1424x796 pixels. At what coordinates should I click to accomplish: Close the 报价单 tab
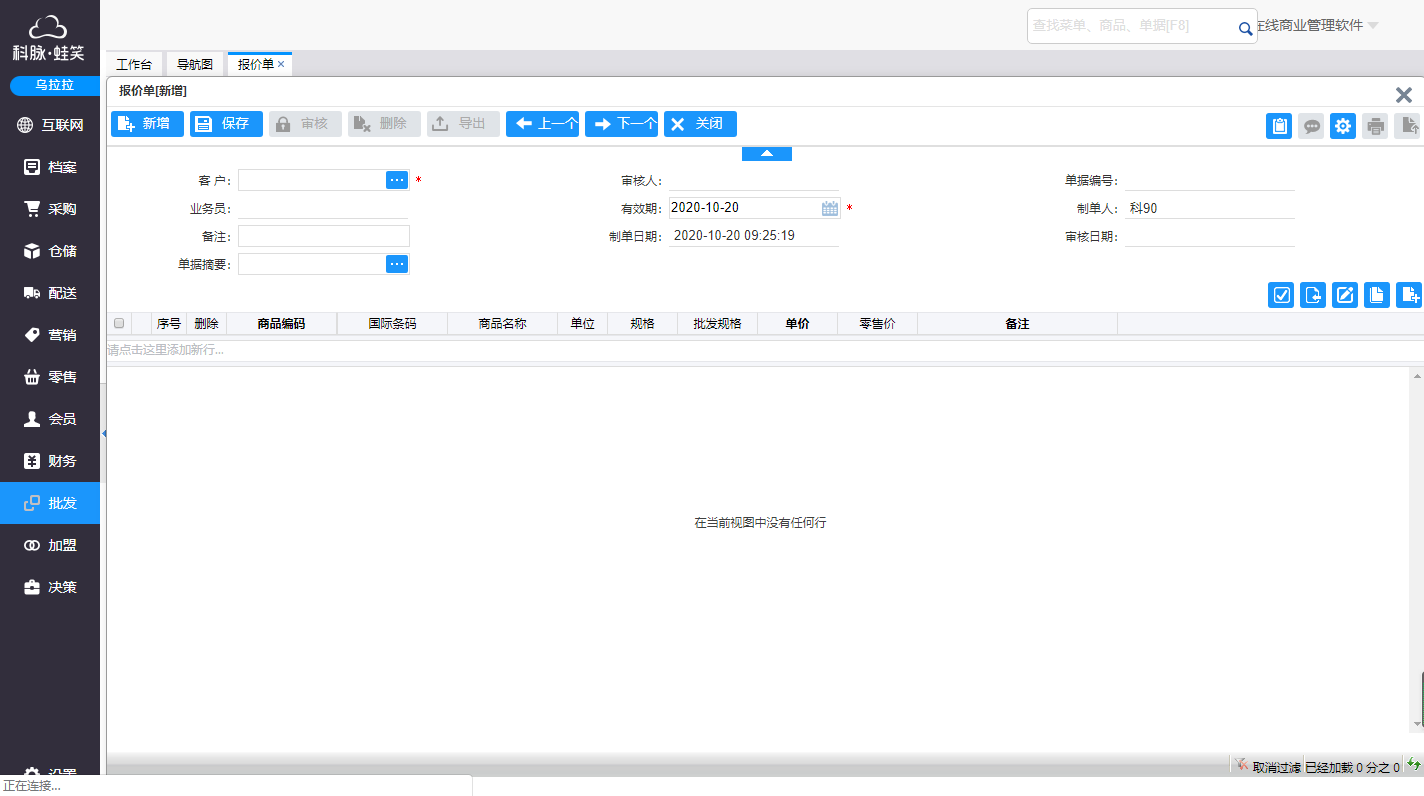(281, 64)
